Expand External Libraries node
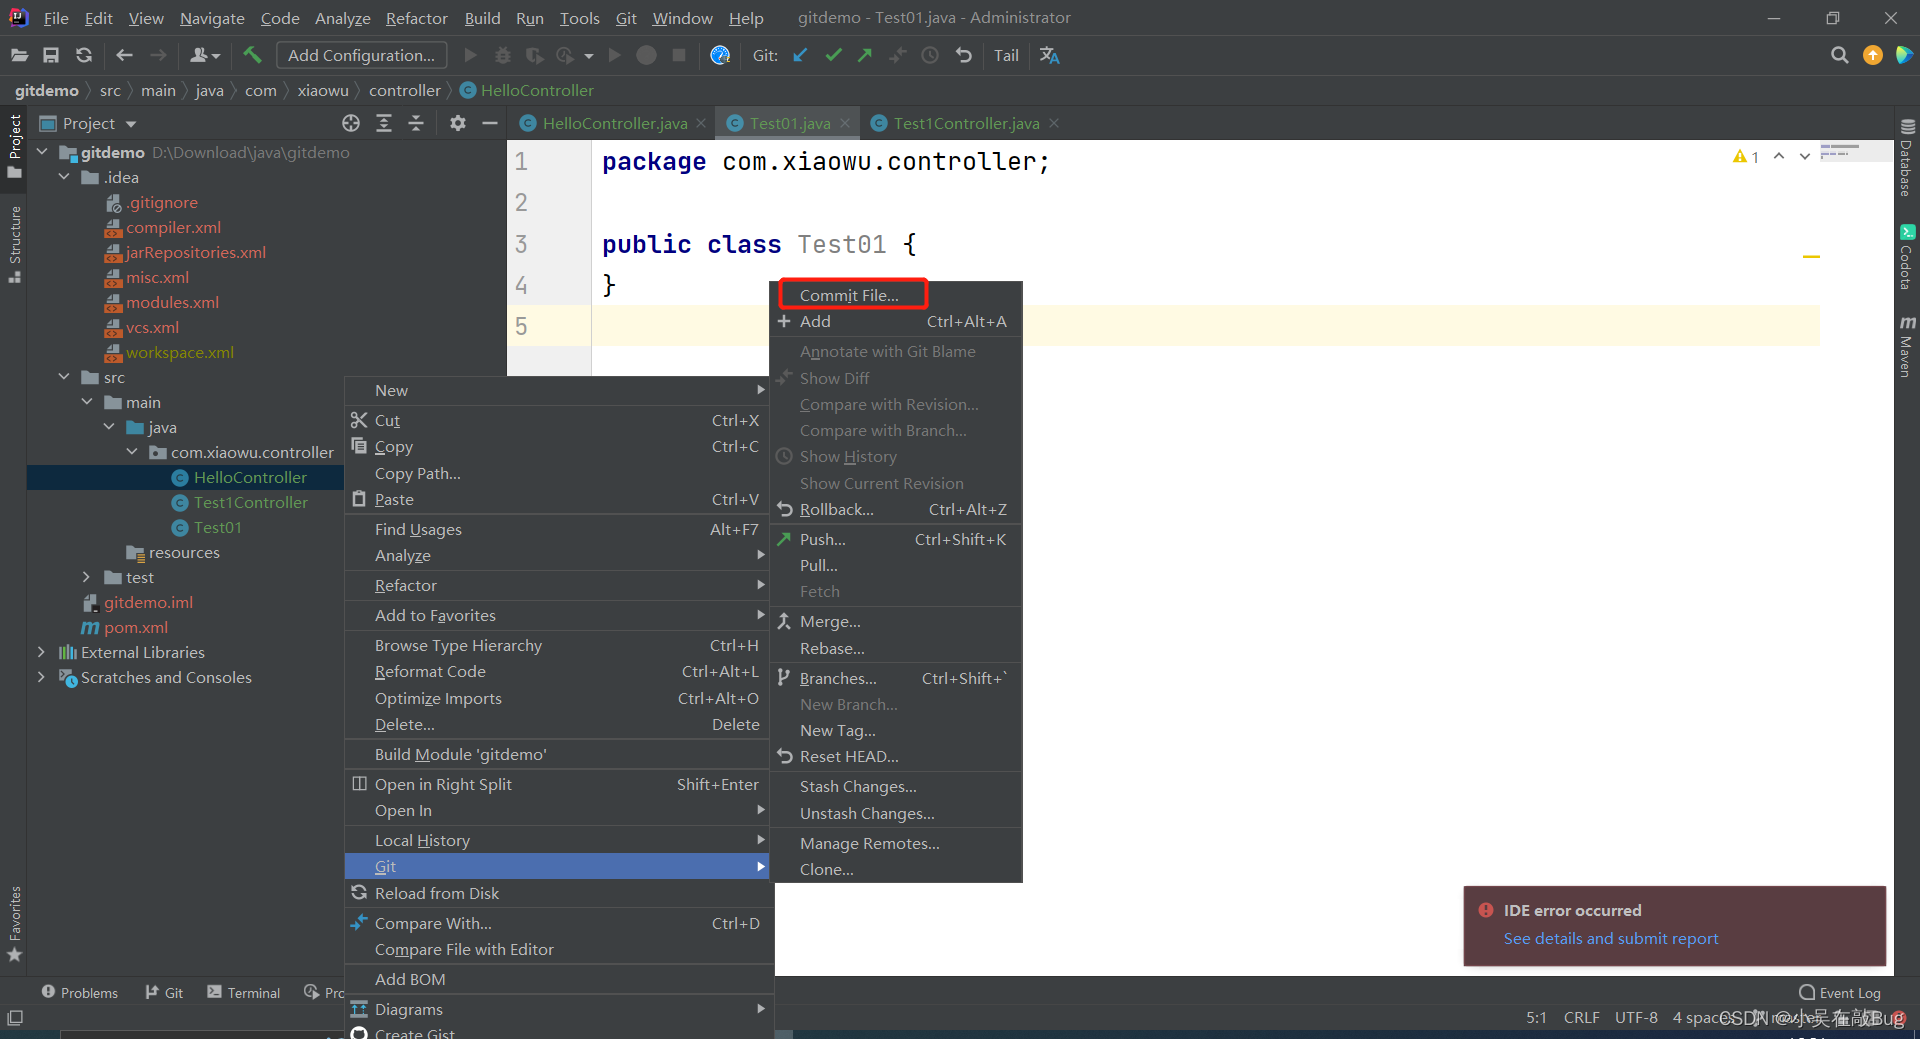Viewport: 1920px width, 1039px height. coord(42,652)
